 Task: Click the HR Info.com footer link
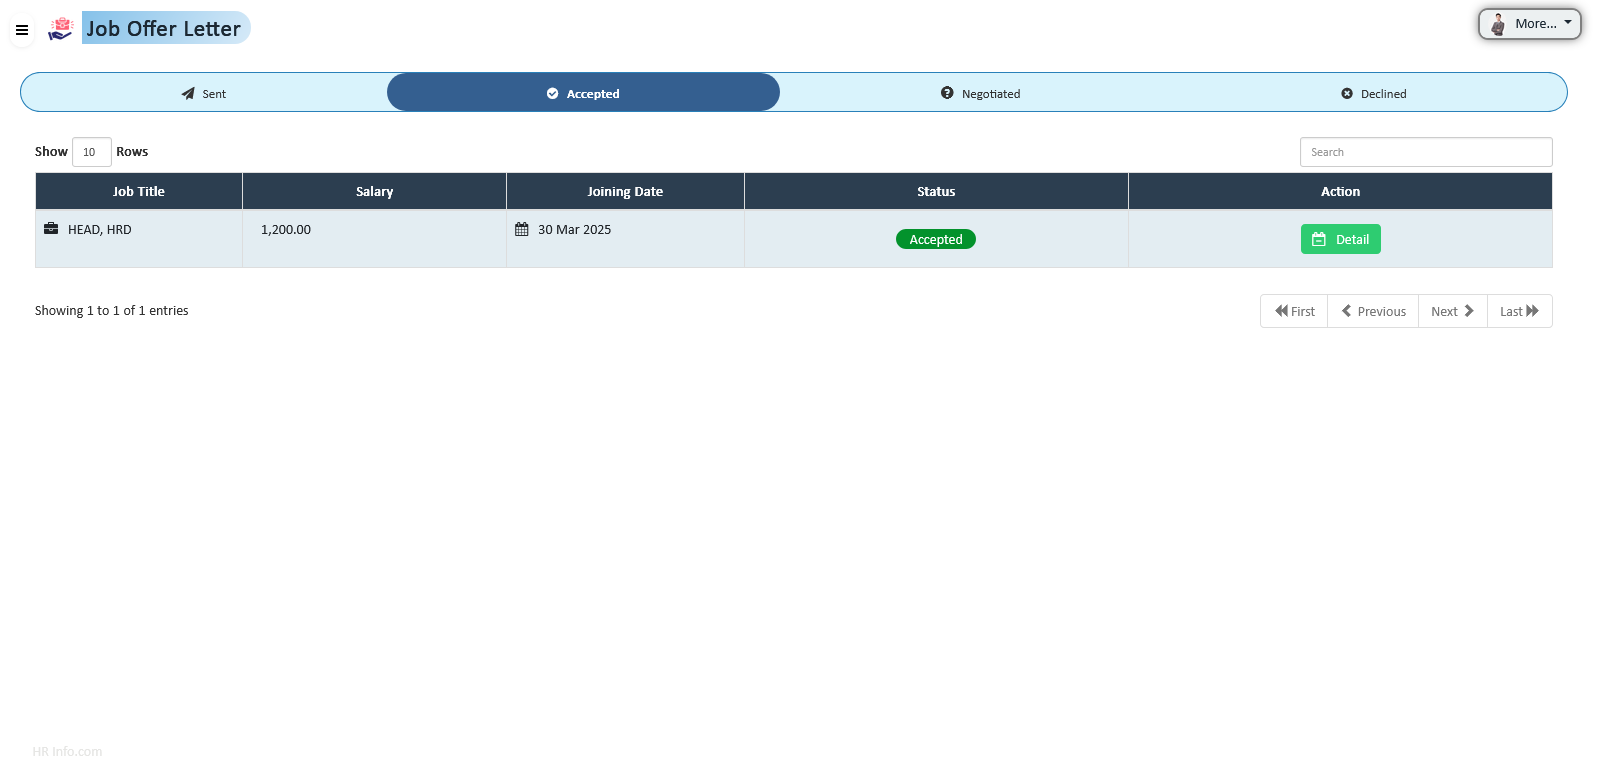[67, 752]
